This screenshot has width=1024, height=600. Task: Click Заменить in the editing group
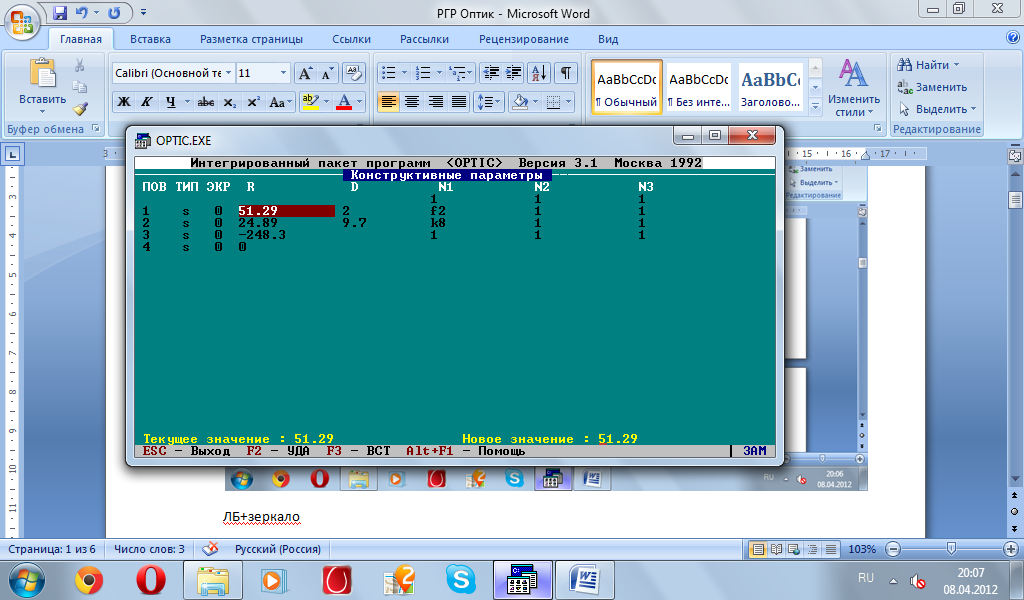tap(933, 87)
